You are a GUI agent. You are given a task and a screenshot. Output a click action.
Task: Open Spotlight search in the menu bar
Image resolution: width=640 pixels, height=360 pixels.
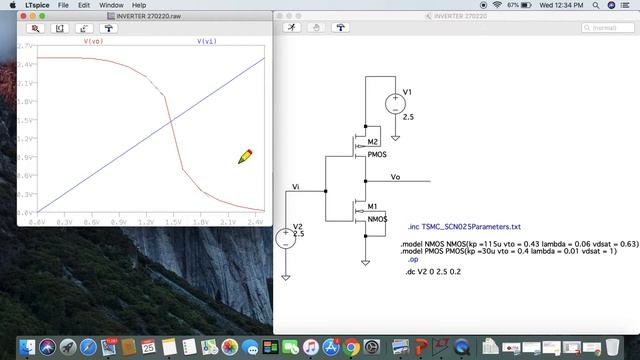point(596,5)
